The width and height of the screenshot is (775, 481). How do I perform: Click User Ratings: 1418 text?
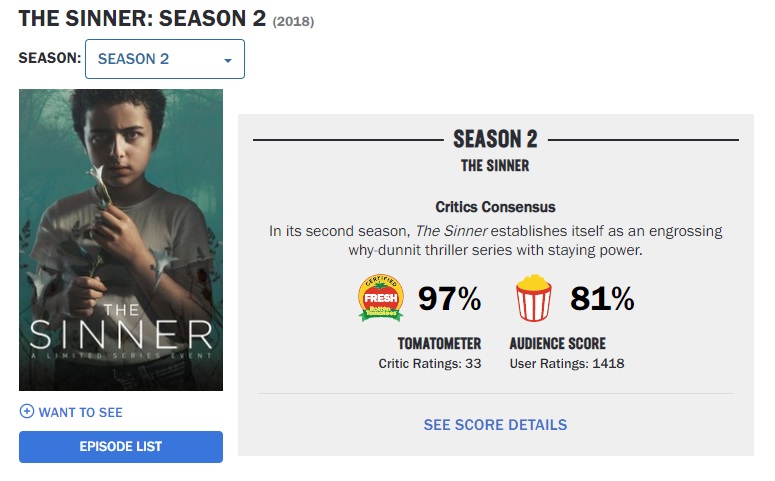click(567, 363)
